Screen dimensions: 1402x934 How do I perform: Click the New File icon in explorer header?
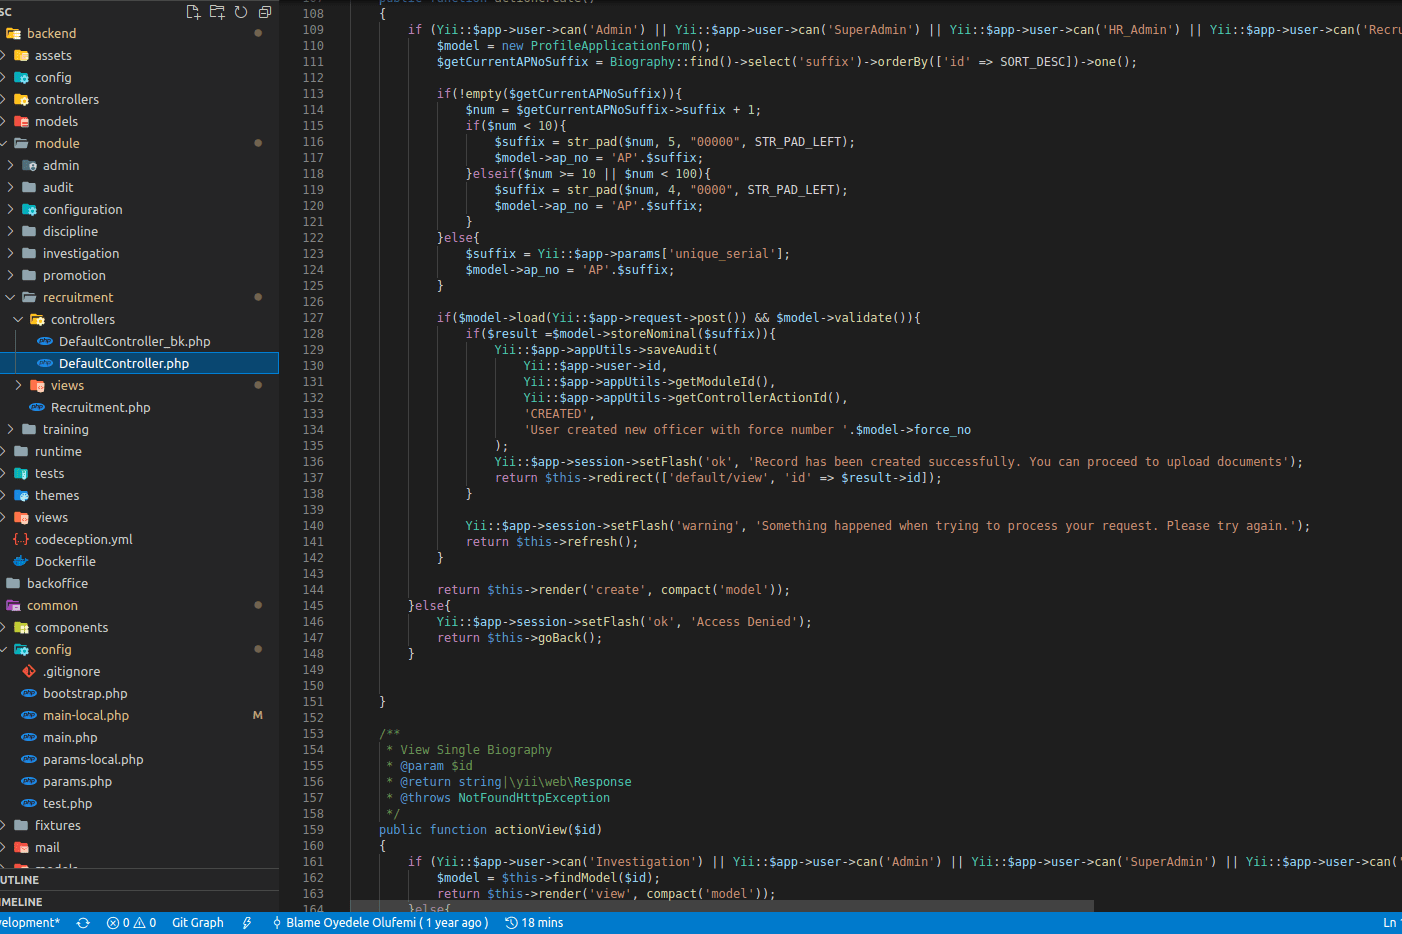tap(193, 12)
